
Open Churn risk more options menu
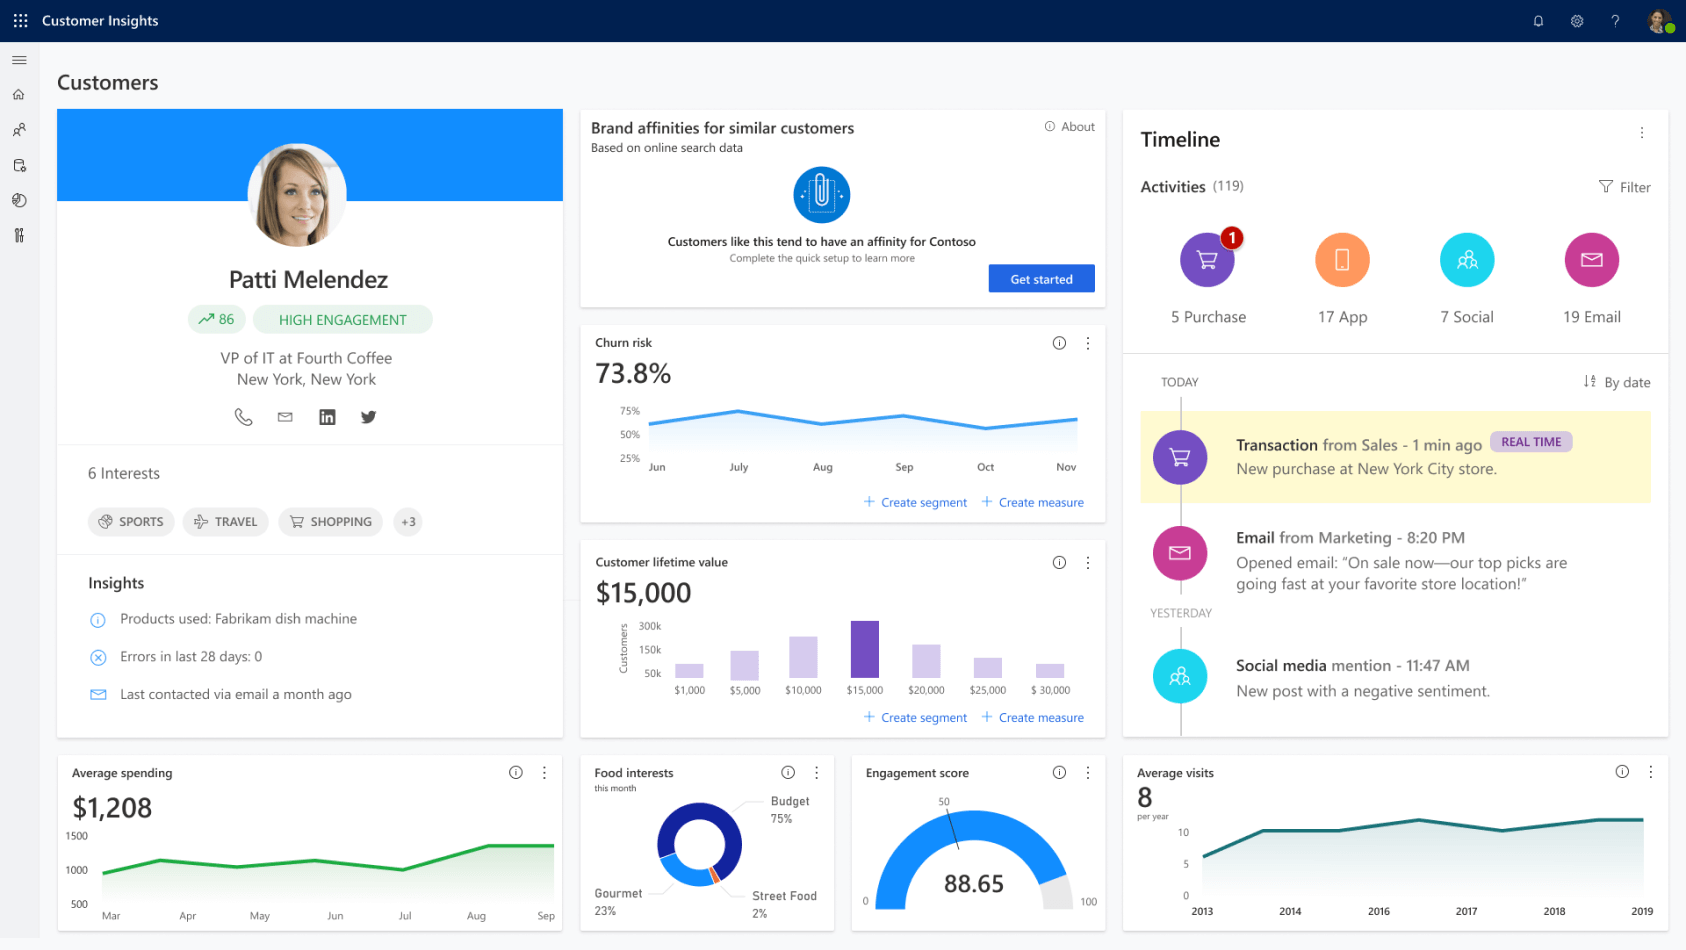[x=1088, y=343]
